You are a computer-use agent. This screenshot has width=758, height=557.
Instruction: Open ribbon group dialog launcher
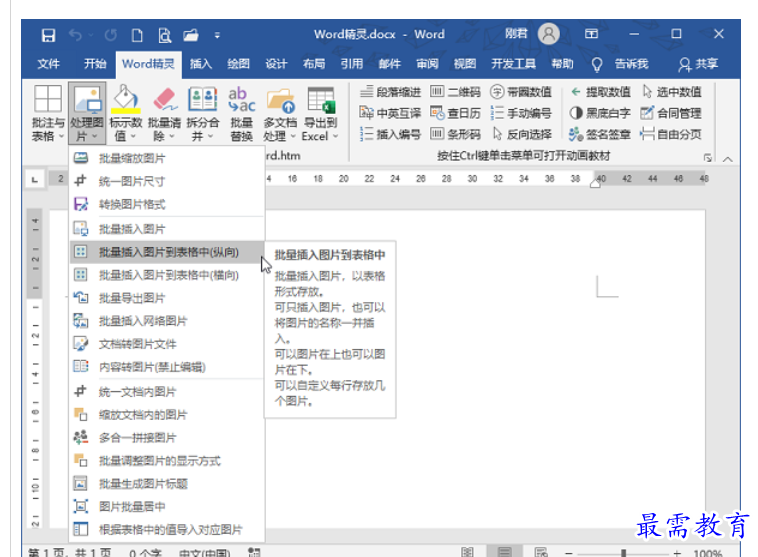(x=708, y=158)
